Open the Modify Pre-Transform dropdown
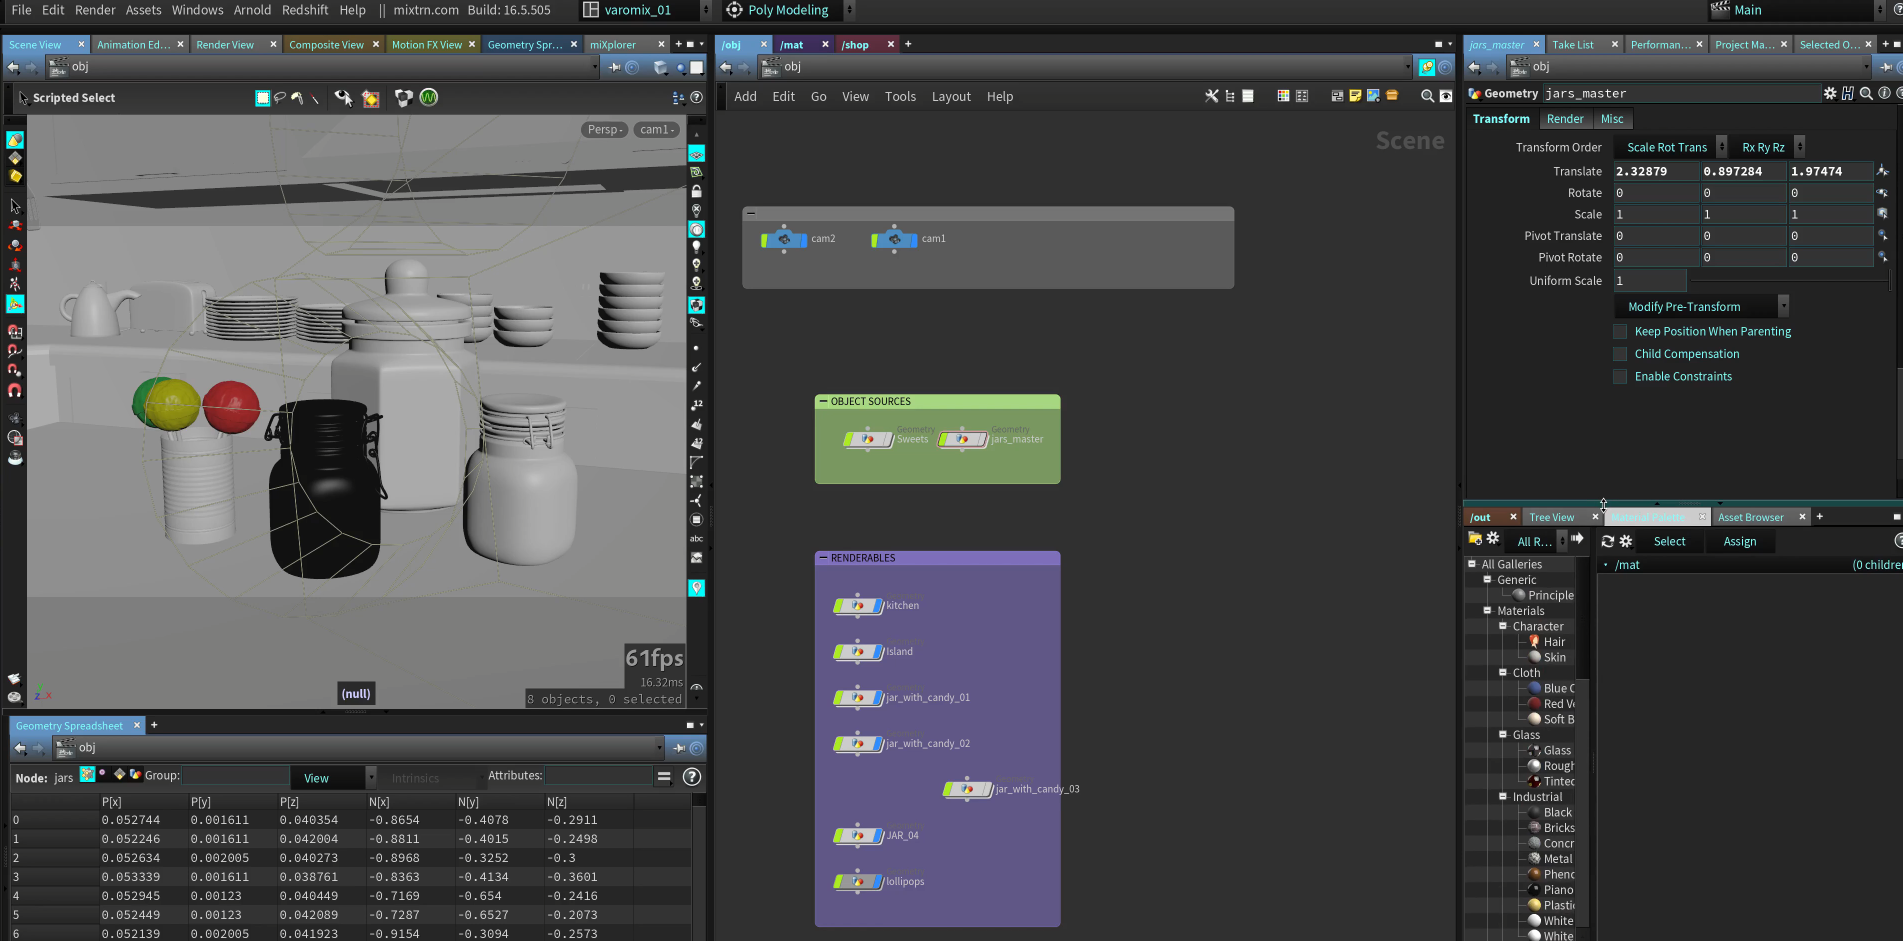 pyautogui.click(x=1684, y=306)
